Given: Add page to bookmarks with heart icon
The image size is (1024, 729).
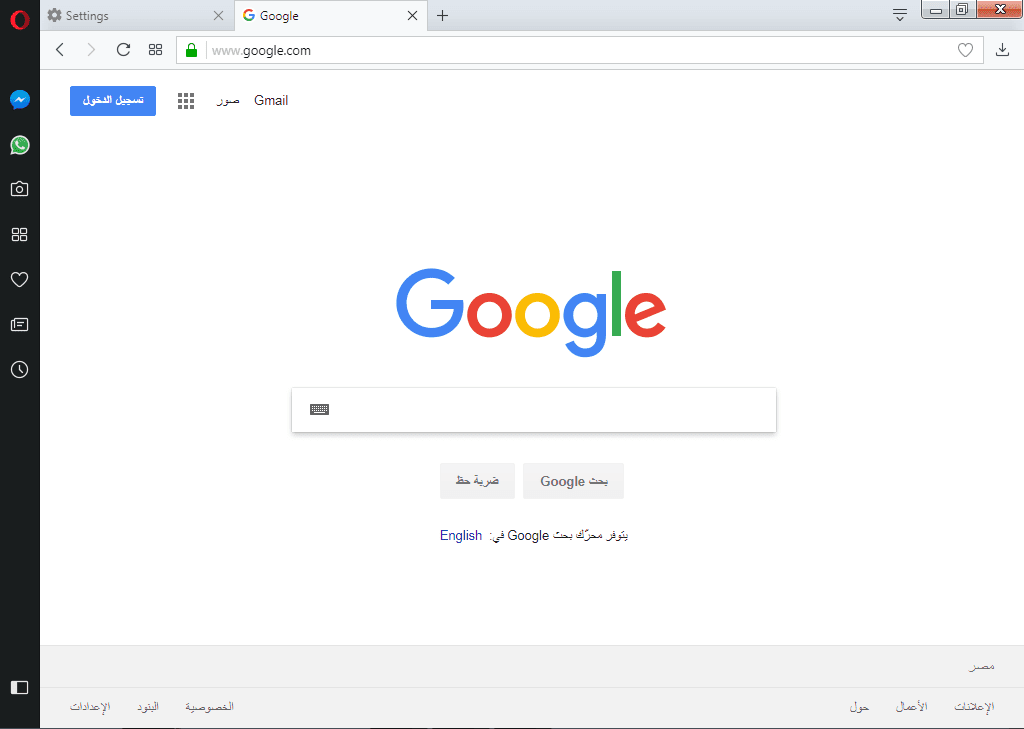Looking at the screenshot, I should tap(965, 50).
